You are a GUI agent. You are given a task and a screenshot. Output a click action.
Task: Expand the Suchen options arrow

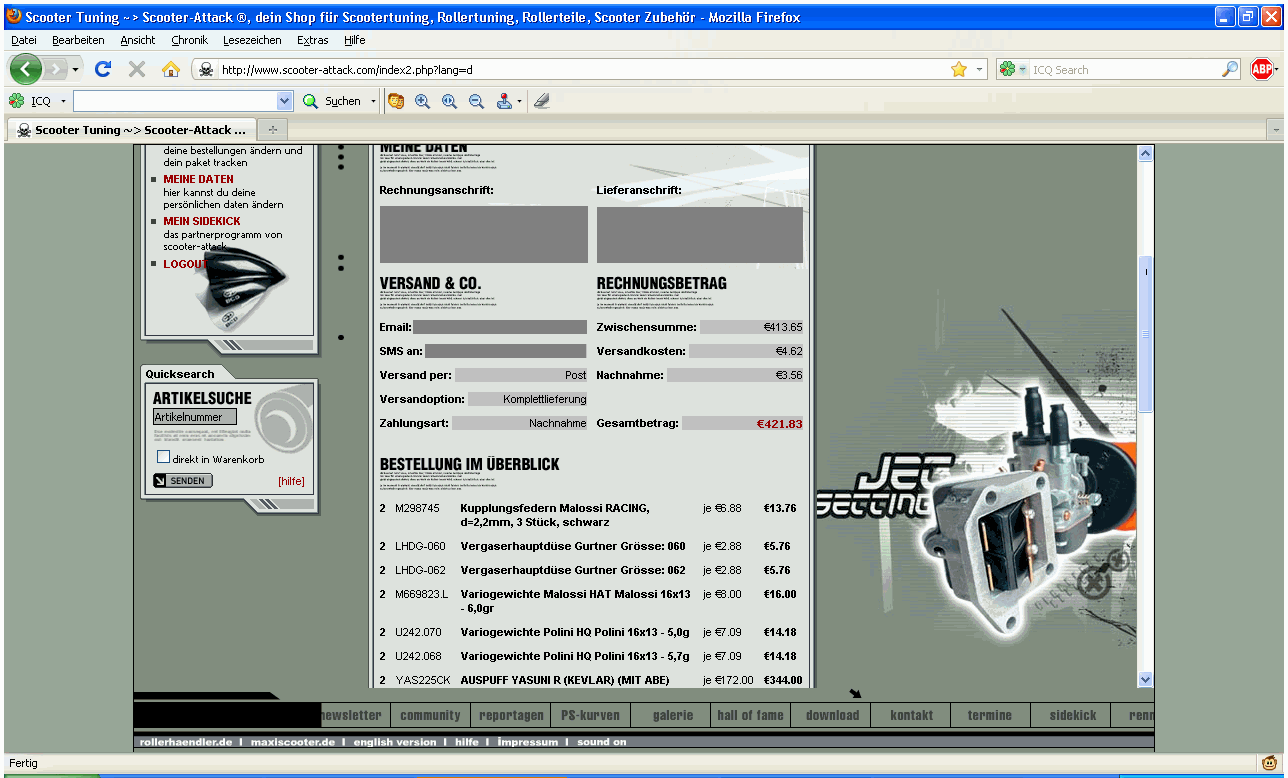click(x=374, y=101)
